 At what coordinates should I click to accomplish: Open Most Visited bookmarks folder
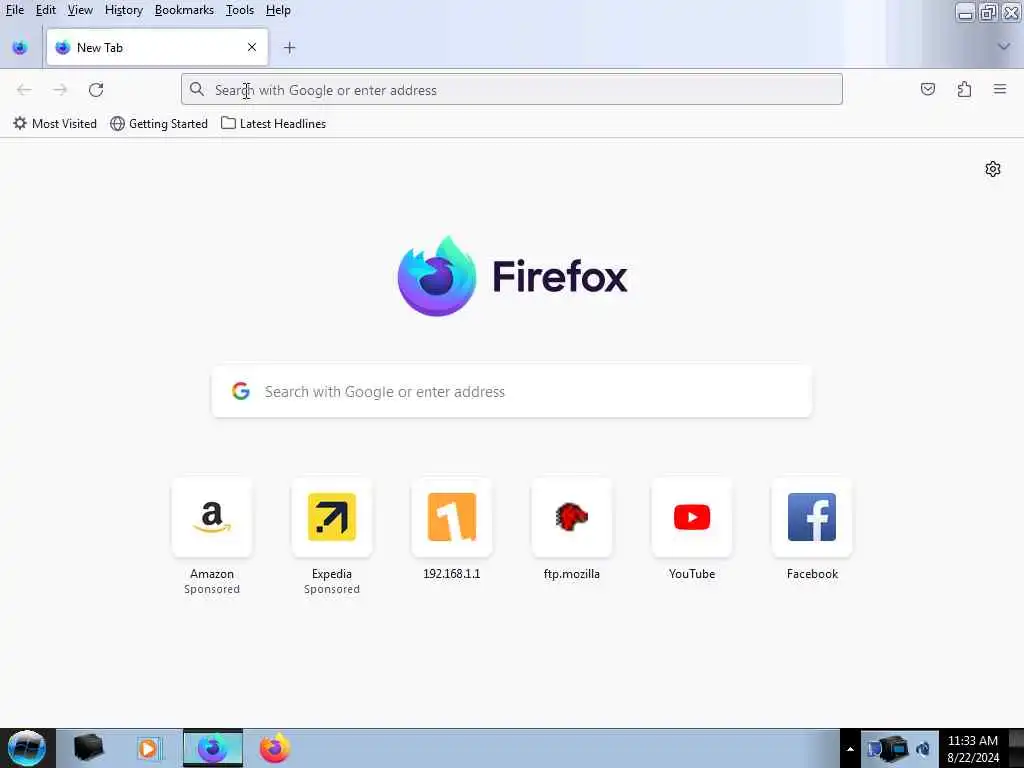coord(55,123)
